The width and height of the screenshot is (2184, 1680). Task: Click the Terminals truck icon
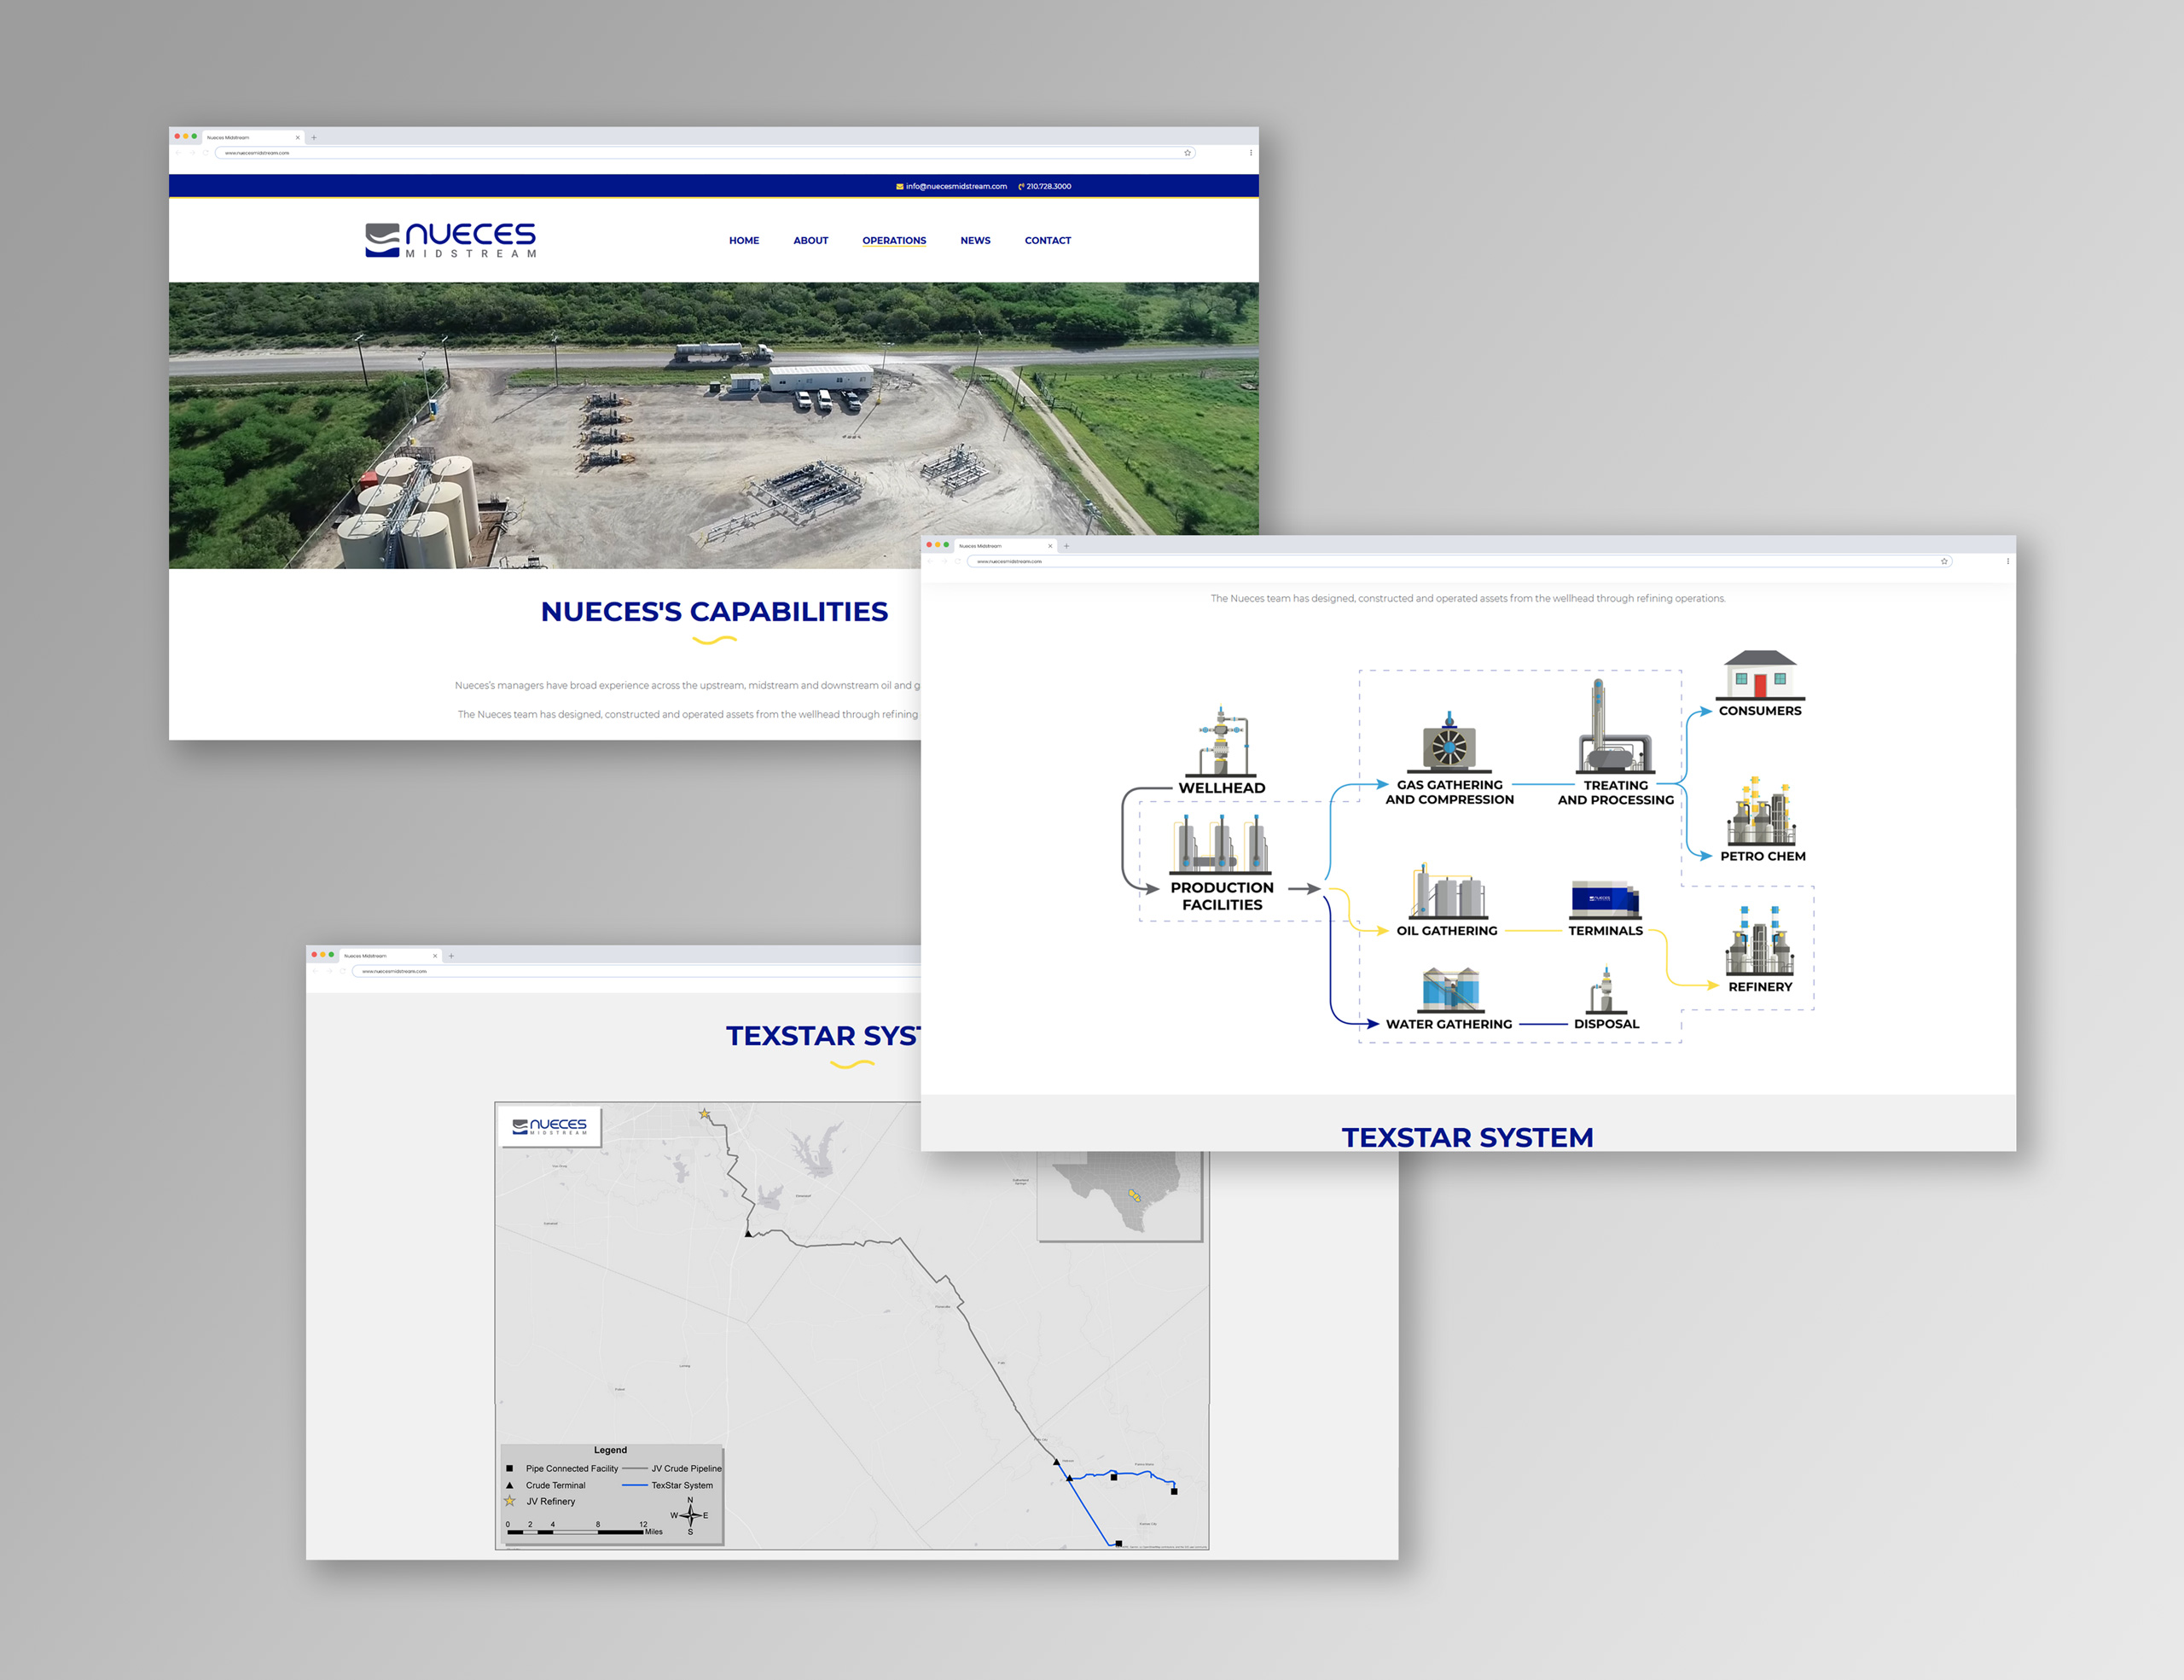pyautogui.click(x=1605, y=899)
